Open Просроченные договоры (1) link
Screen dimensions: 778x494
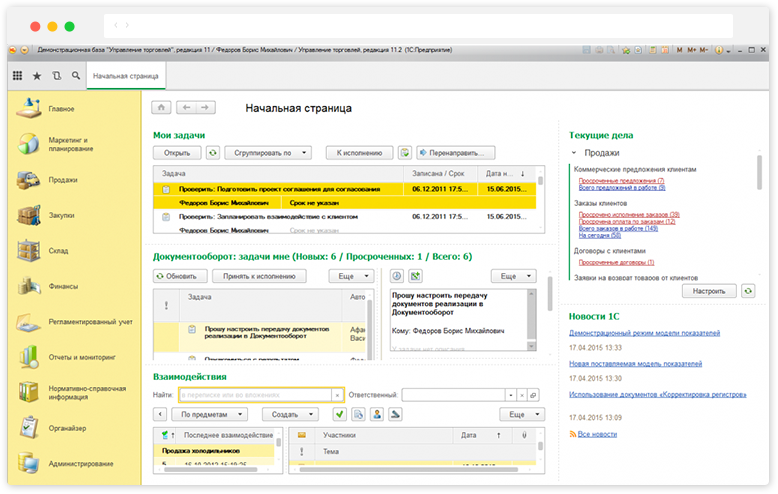tap(616, 262)
